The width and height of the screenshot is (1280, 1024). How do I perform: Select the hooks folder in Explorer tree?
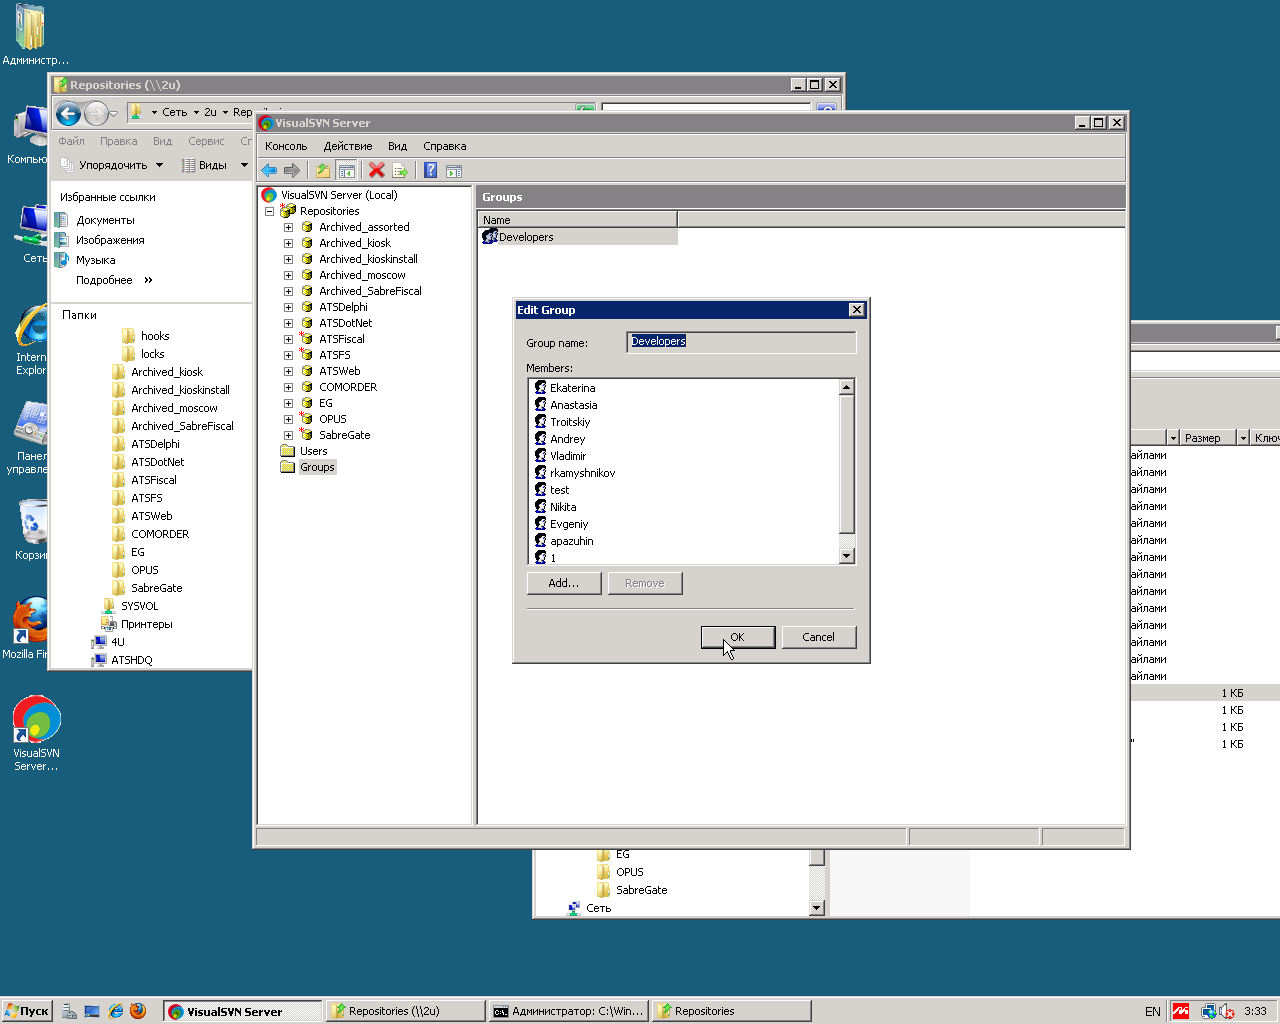coord(155,336)
